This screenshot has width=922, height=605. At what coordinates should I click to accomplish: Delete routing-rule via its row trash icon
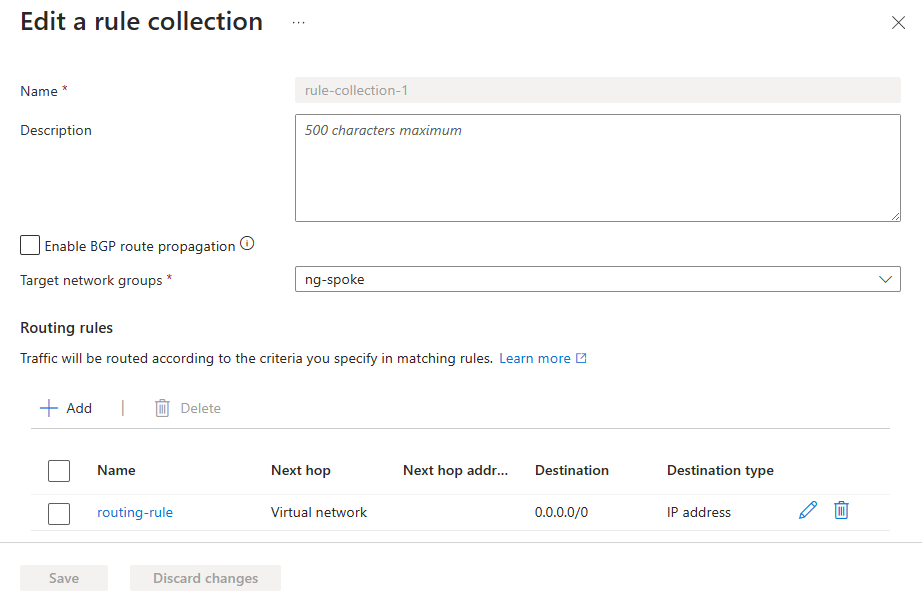click(x=841, y=510)
